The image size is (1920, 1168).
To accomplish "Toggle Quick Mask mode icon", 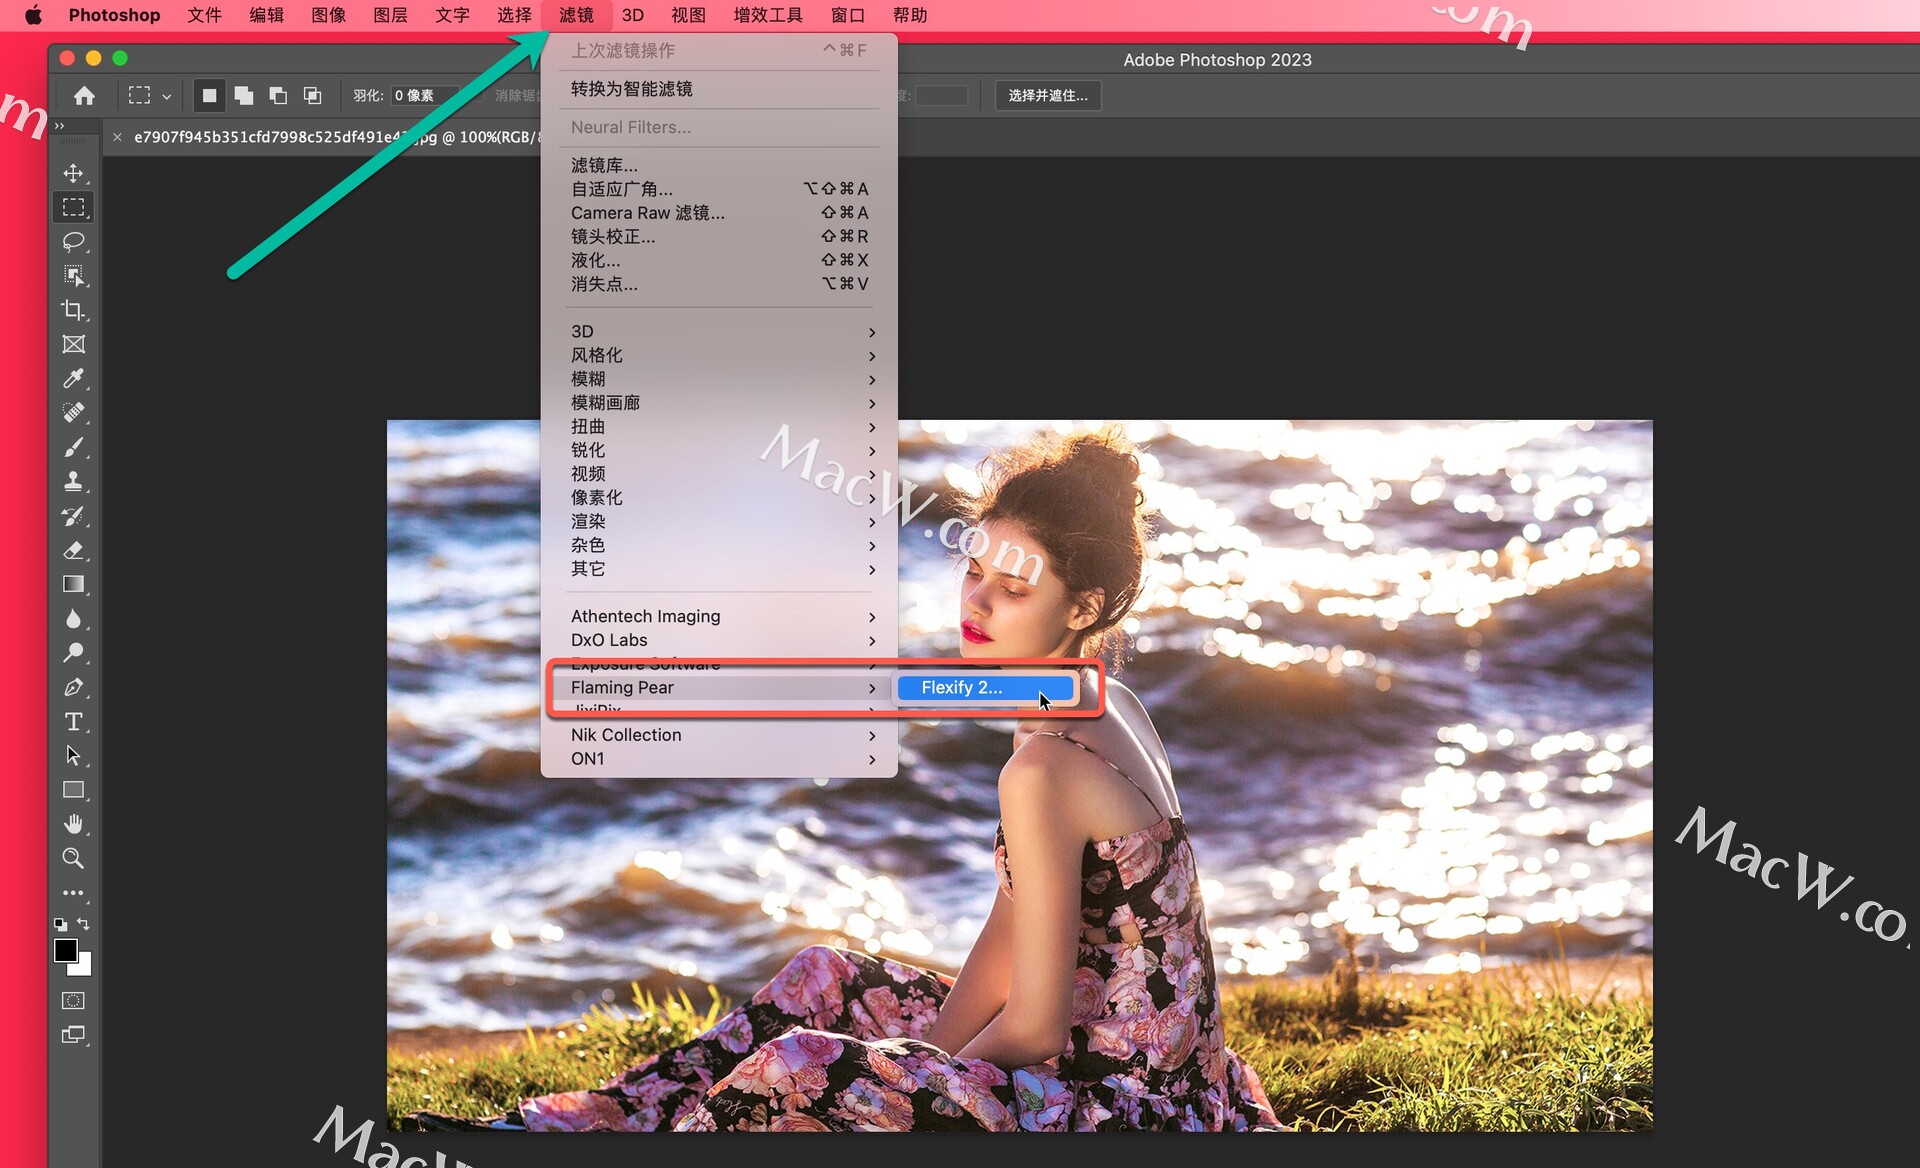I will [x=74, y=1000].
